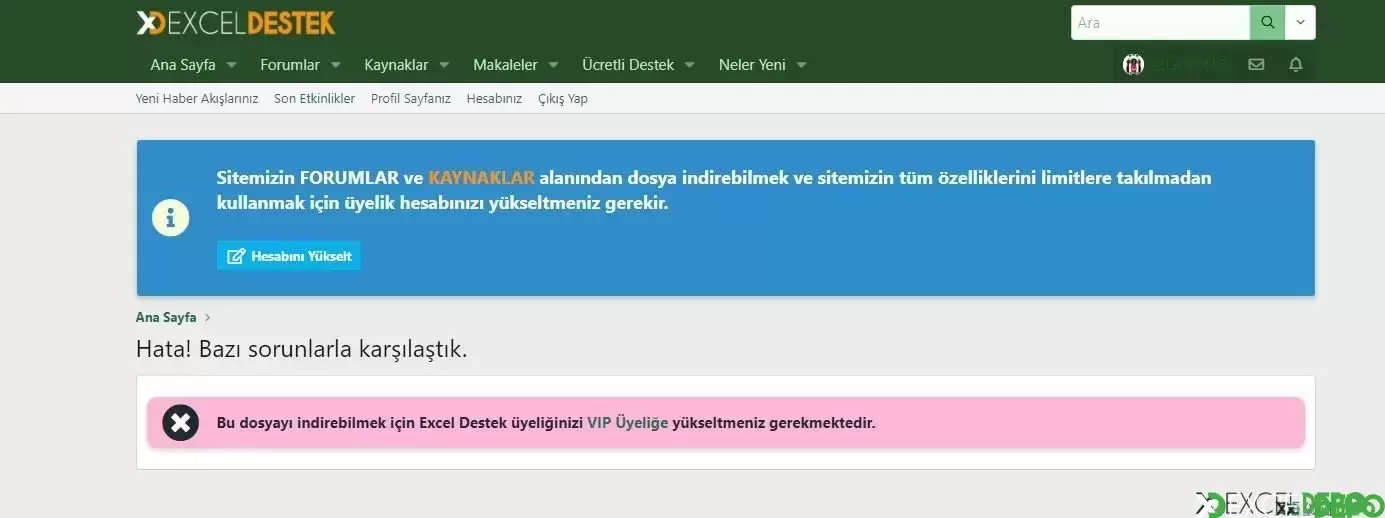
Task: Expand the Ana Sayfa dropdown arrow
Action: 232,65
